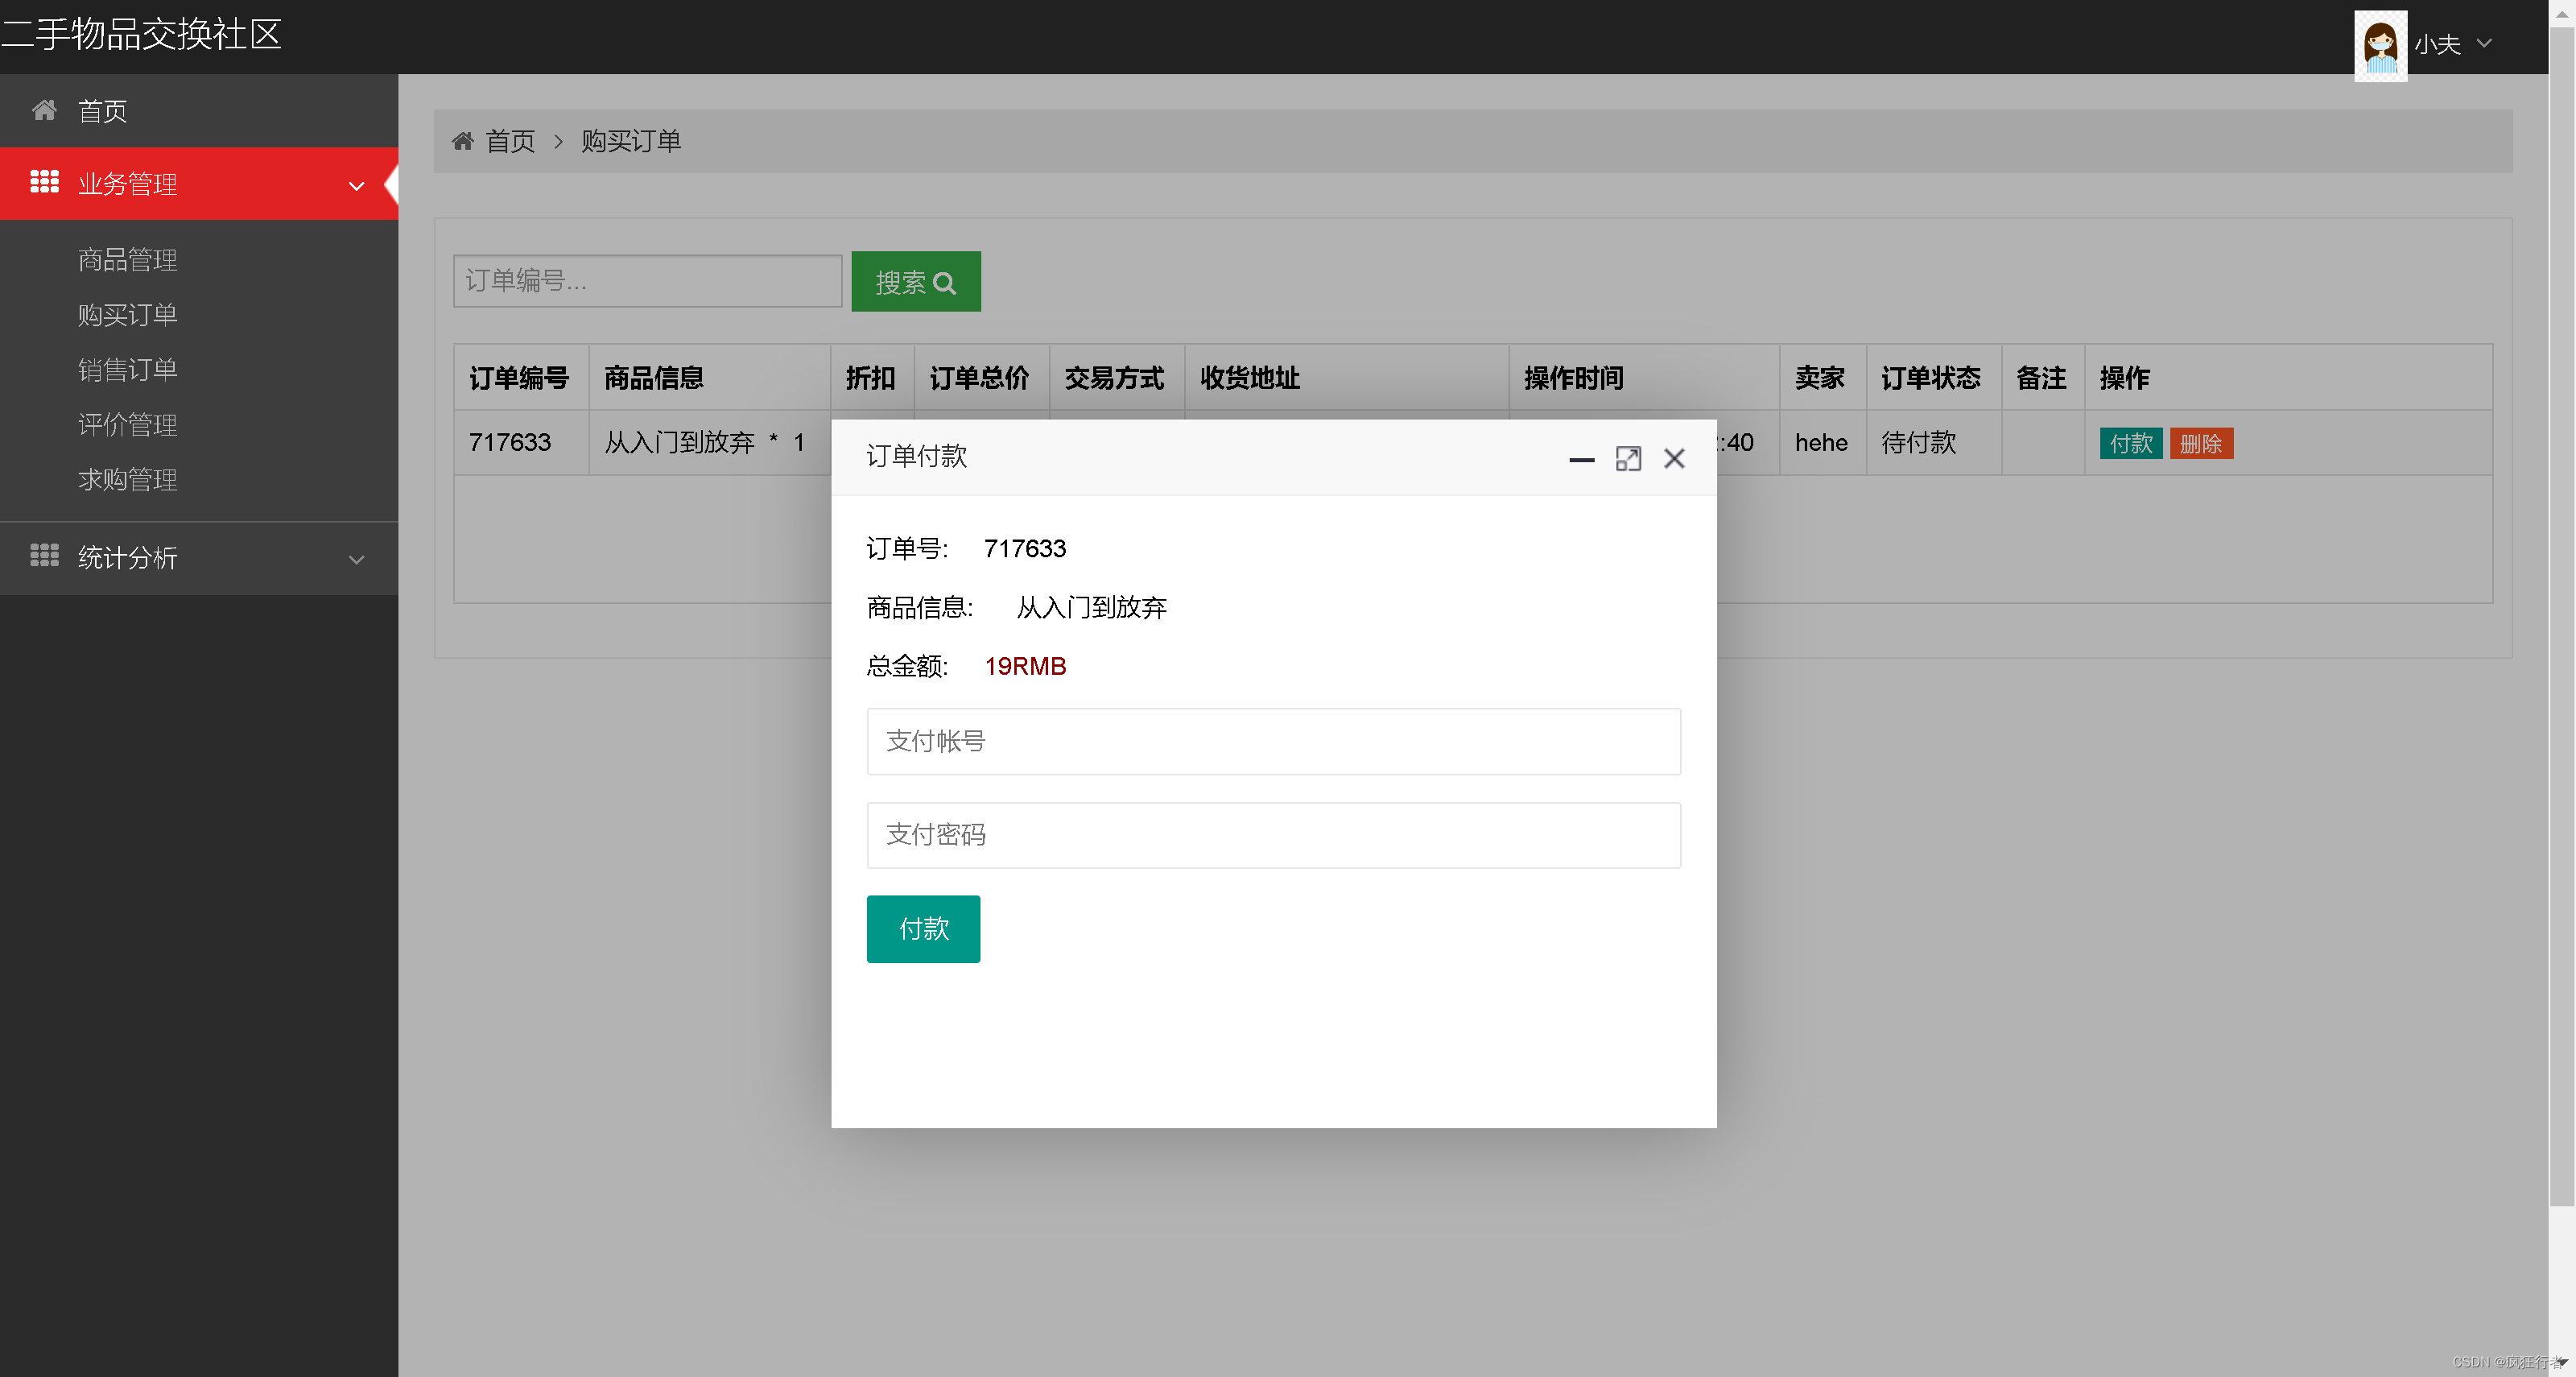The width and height of the screenshot is (2576, 1377).
Task: Focus the 支付帐号 input field
Action: pos(1273,741)
